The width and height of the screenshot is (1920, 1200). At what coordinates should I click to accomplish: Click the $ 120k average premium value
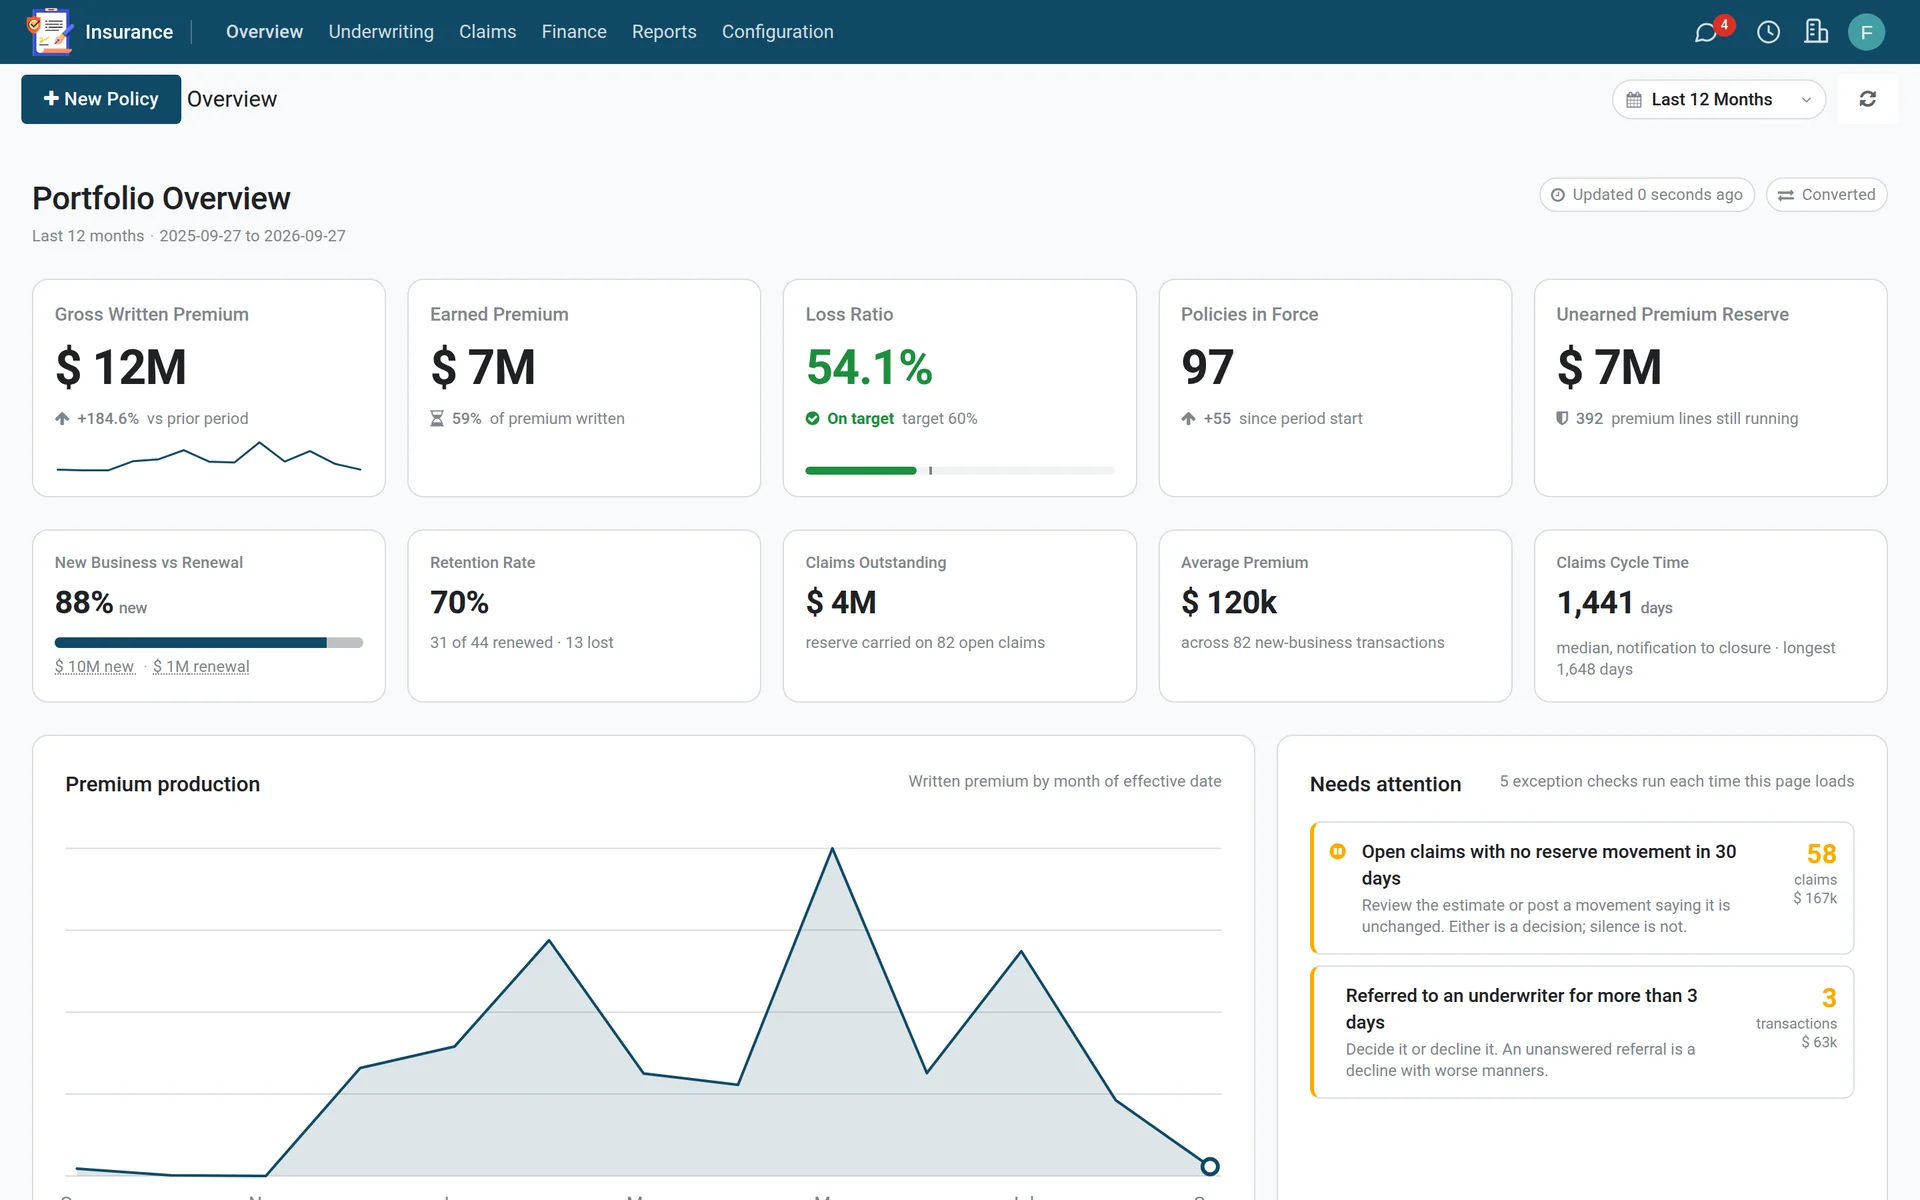click(1229, 603)
